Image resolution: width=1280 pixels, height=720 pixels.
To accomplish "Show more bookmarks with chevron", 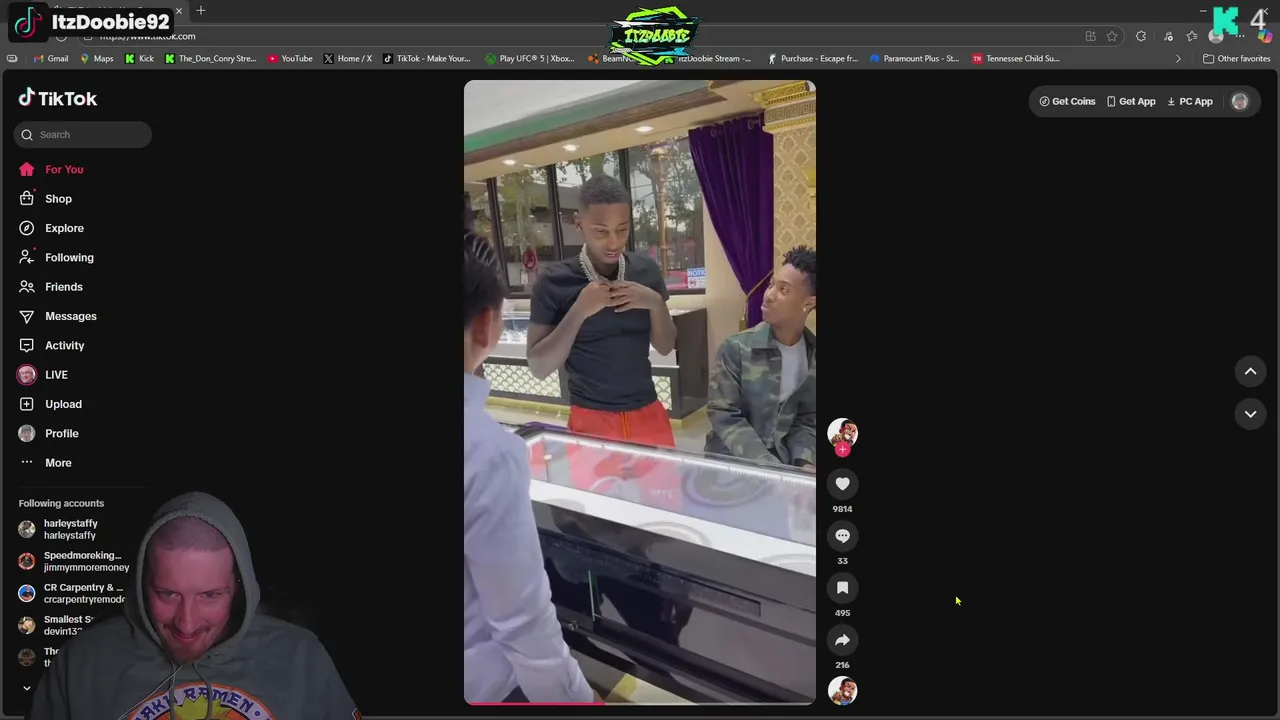I will pos(1178,59).
